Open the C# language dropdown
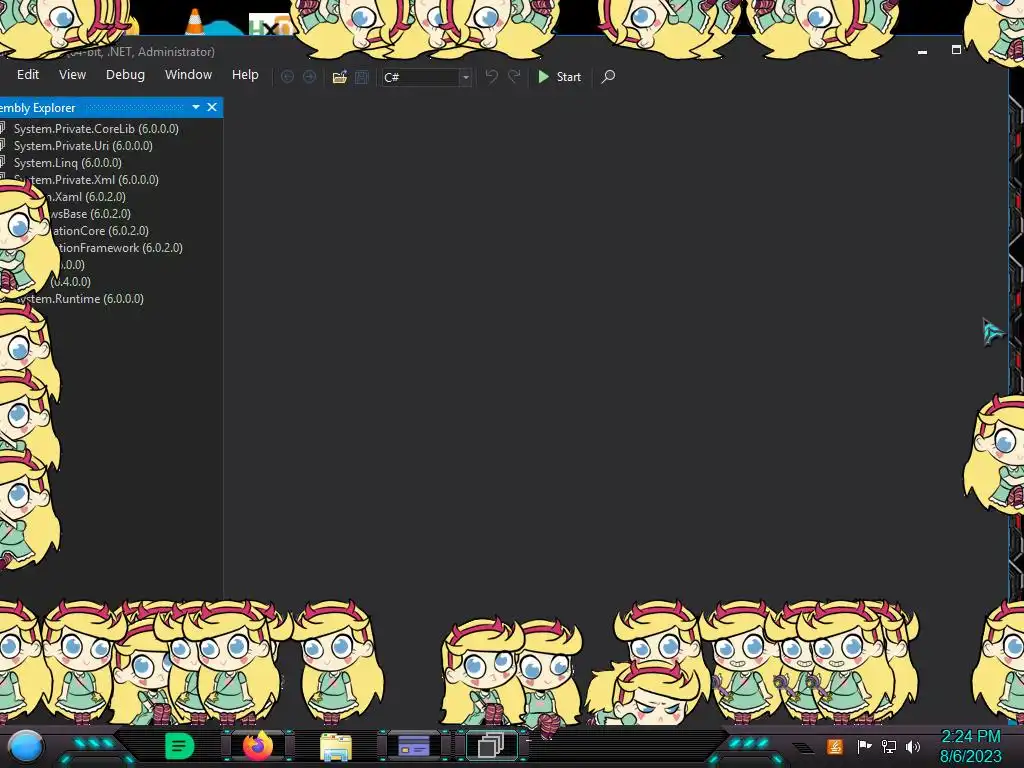1024x768 pixels. point(426,77)
